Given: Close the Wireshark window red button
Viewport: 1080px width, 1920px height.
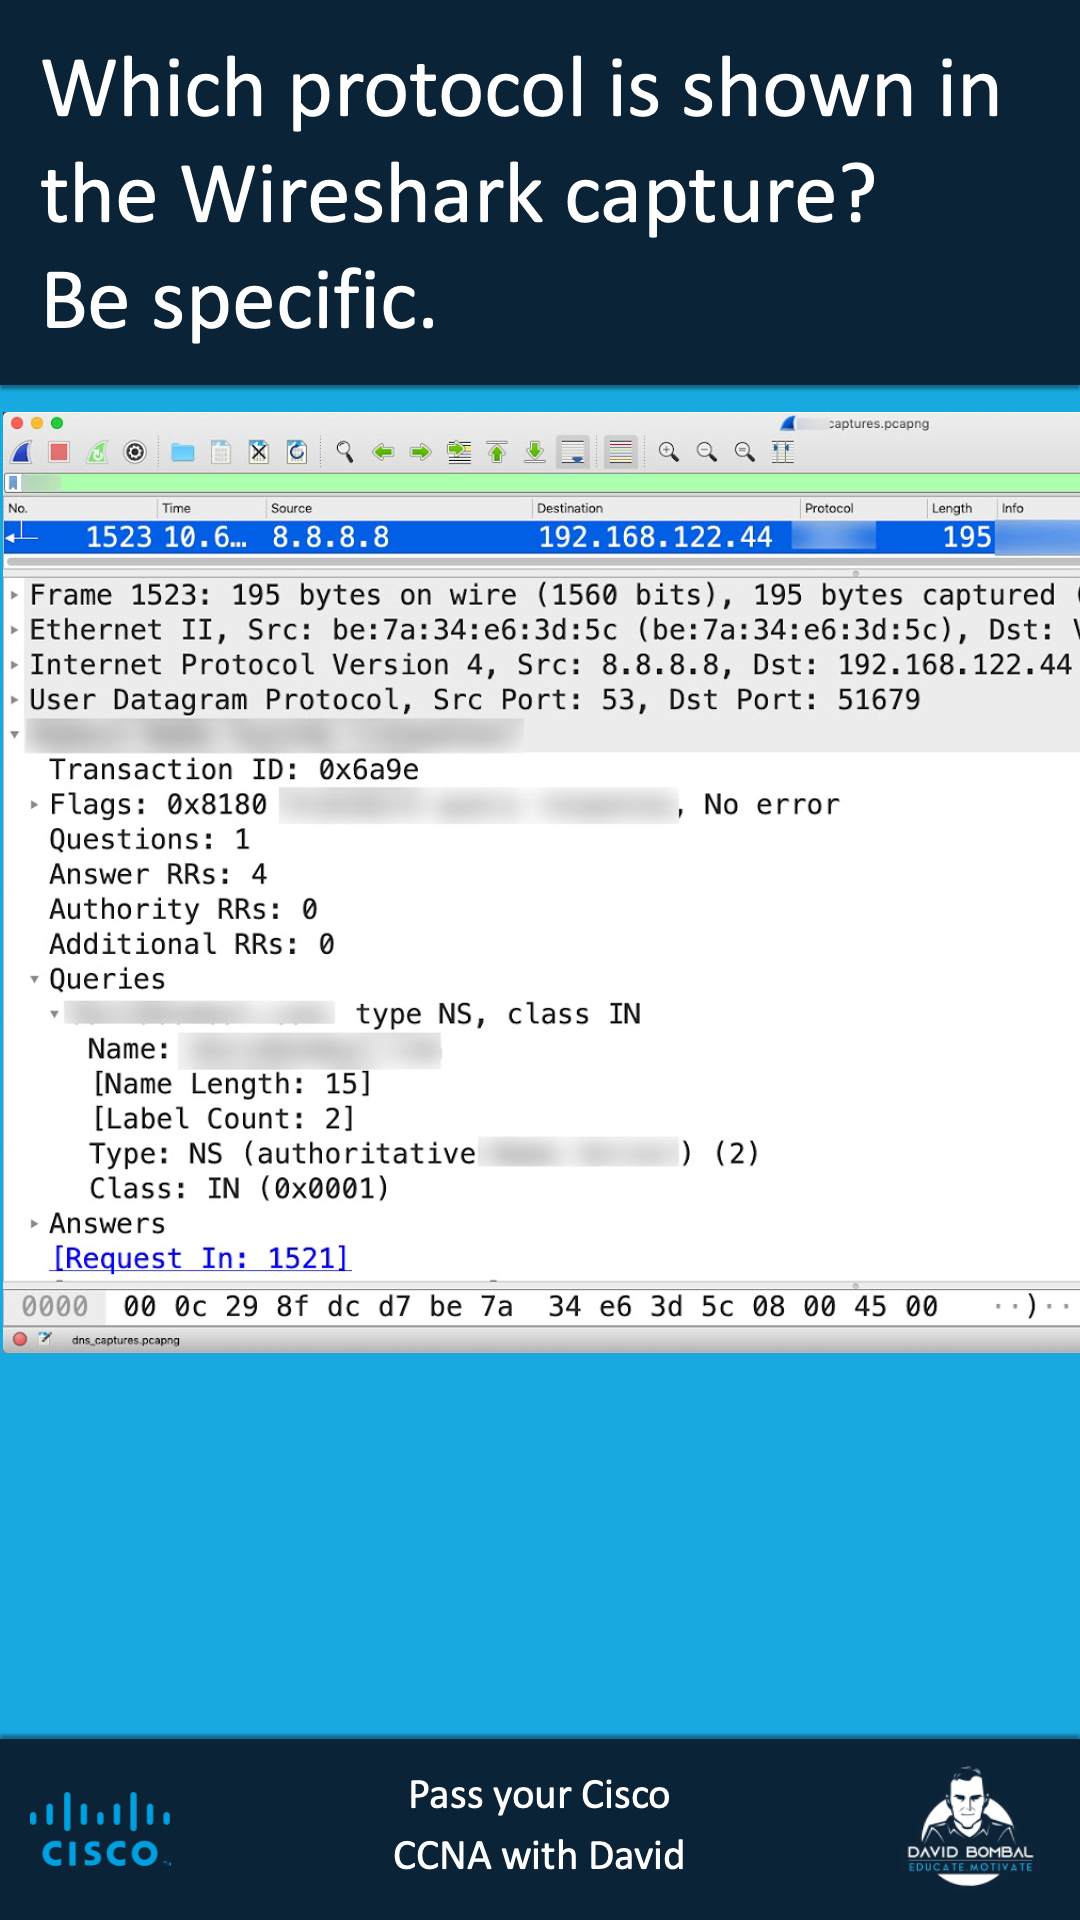Looking at the screenshot, I should coord(17,424).
